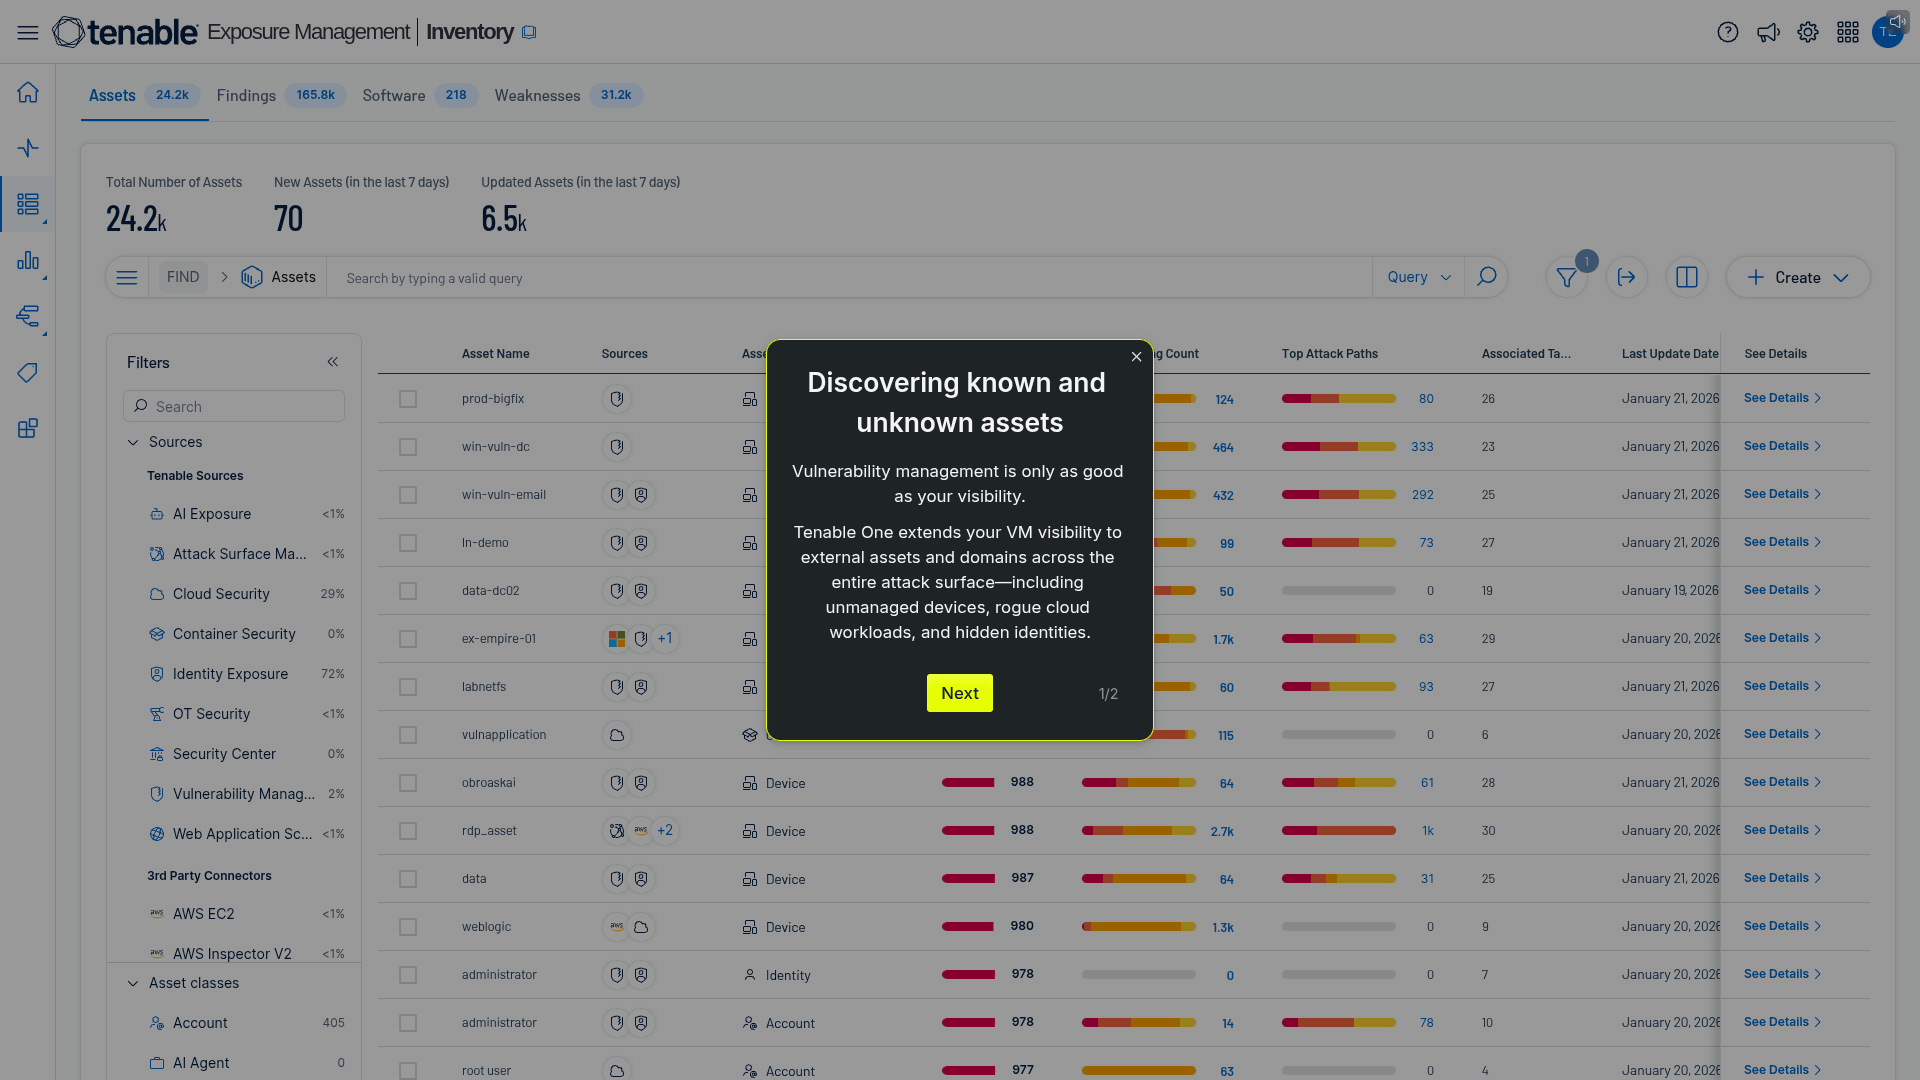Switch to the Software tab
1920x1080 pixels.
coord(420,95)
